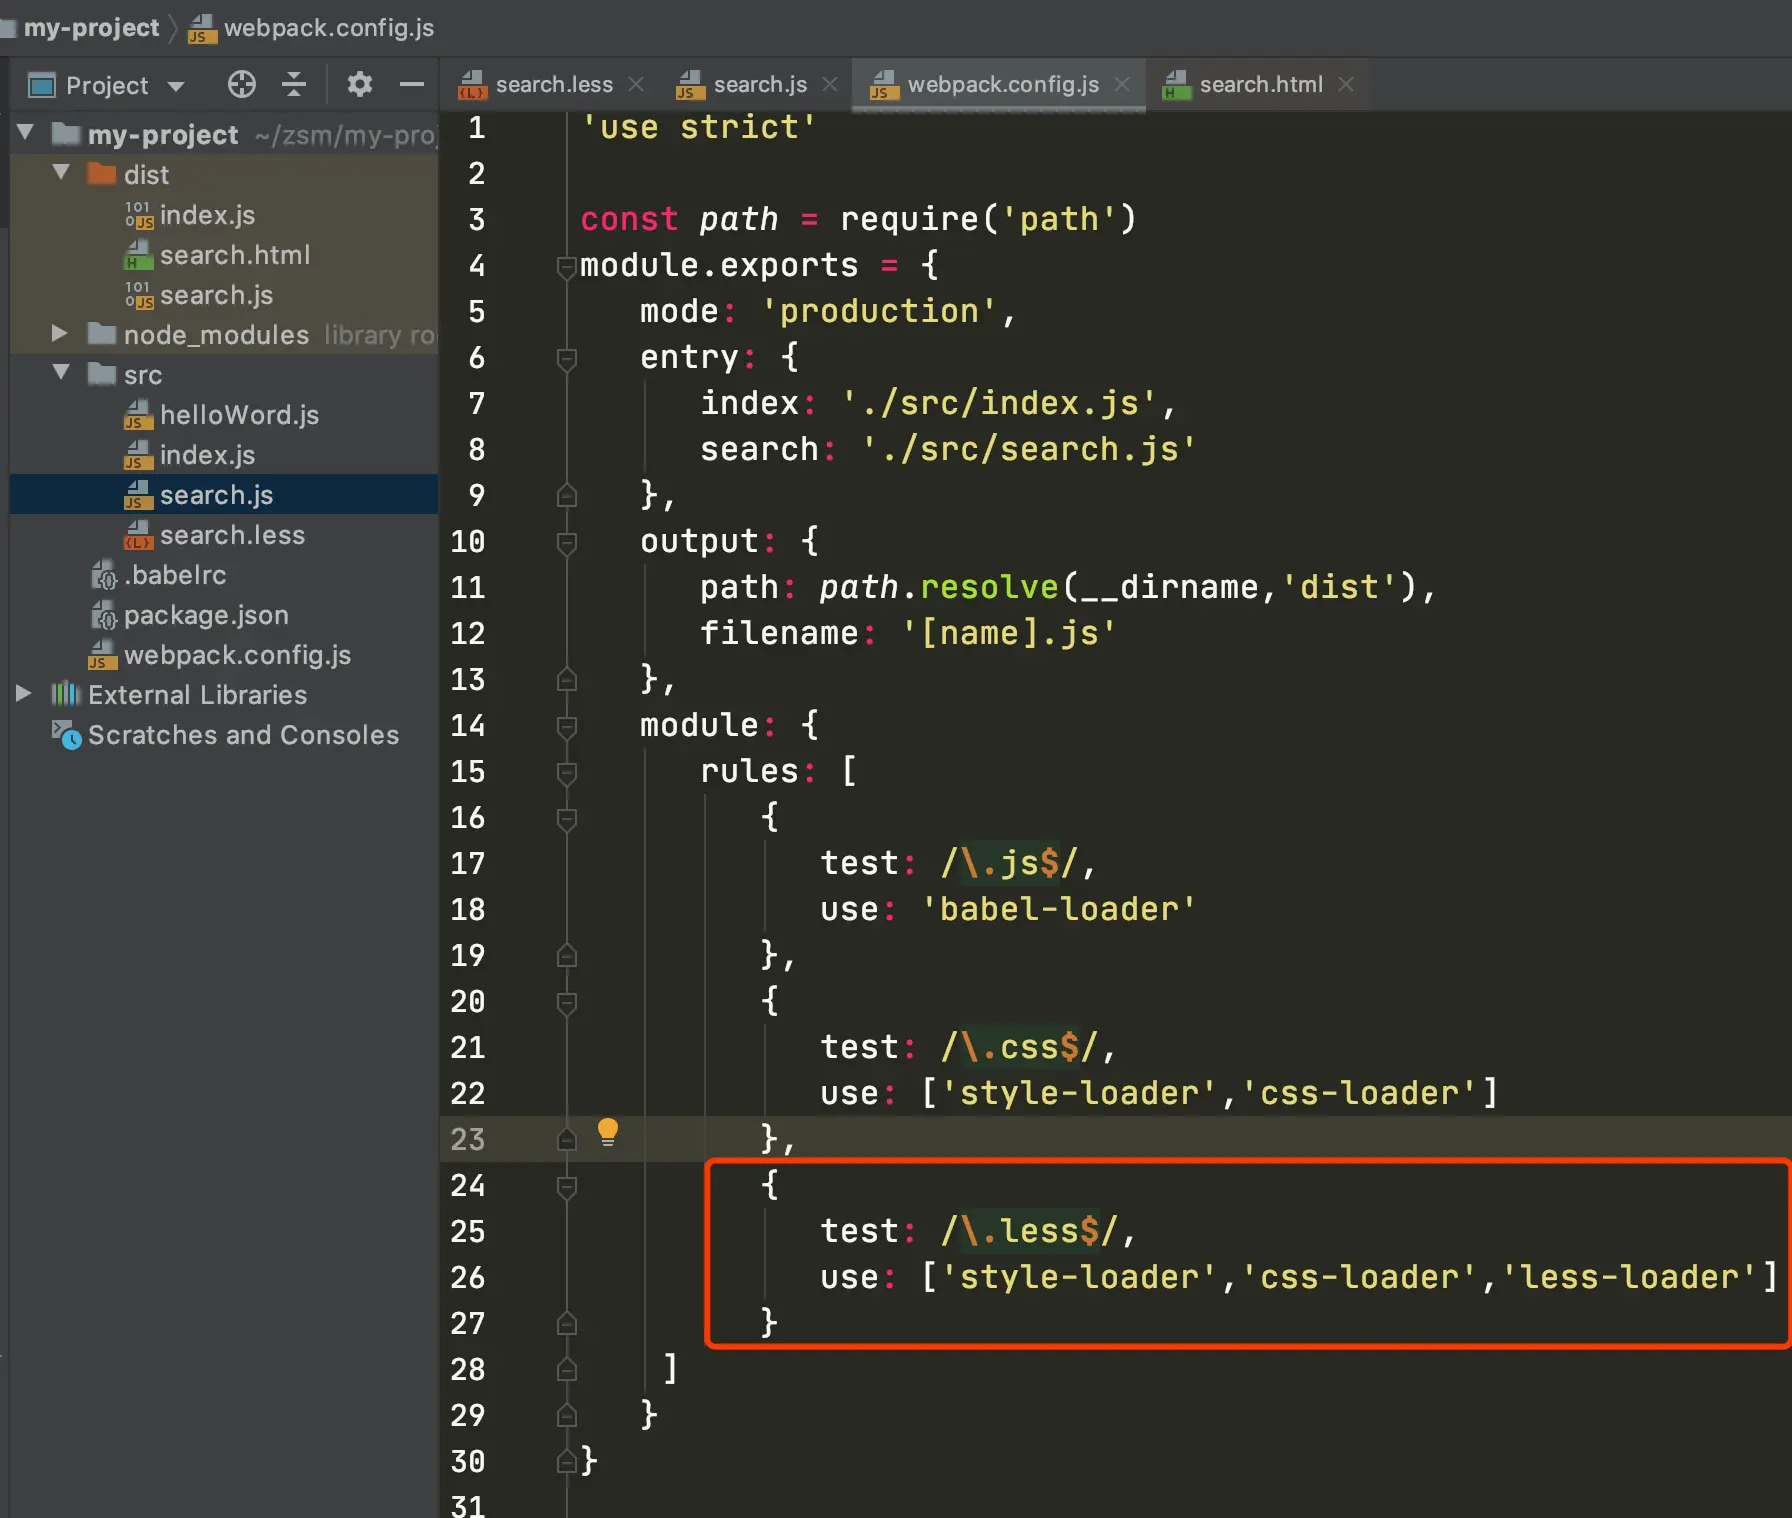Fold the entry block at line 6
The width and height of the screenshot is (1792, 1518).
tap(566, 358)
